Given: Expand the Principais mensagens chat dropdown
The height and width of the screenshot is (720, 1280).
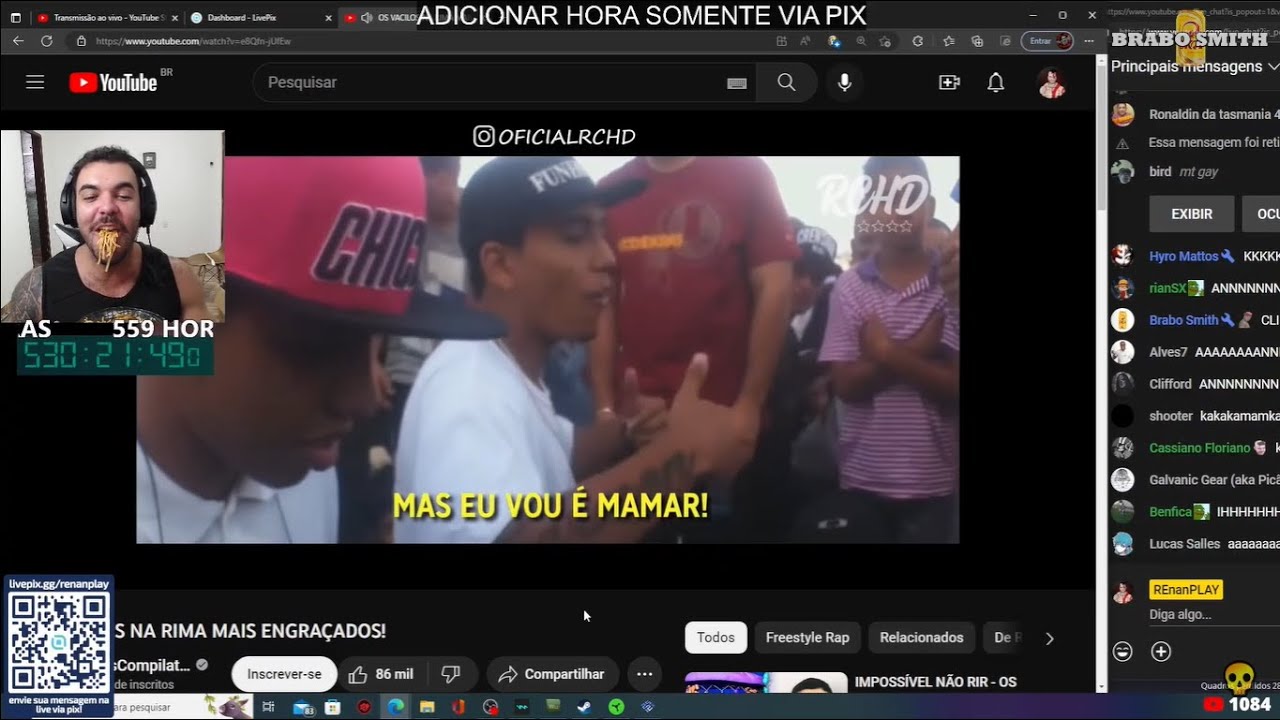Looking at the screenshot, I should [x=1194, y=66].
